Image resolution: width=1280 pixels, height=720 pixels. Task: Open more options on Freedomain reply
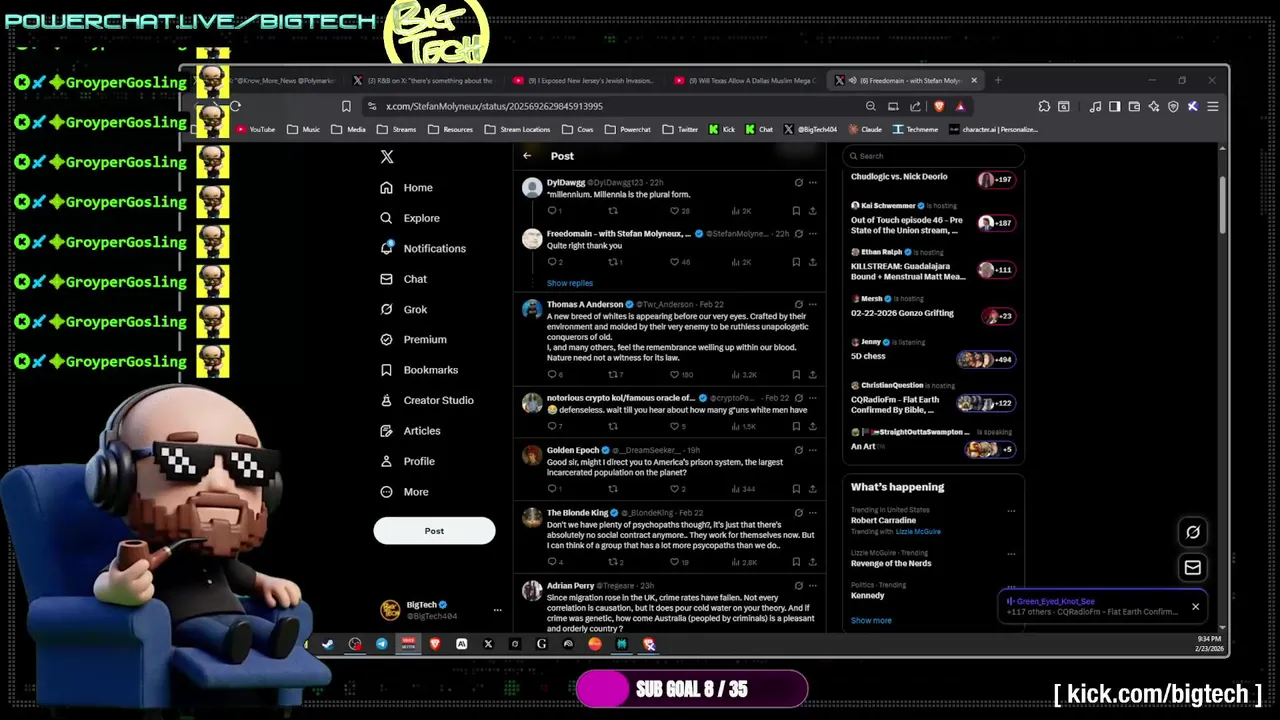tap(813, 233)
